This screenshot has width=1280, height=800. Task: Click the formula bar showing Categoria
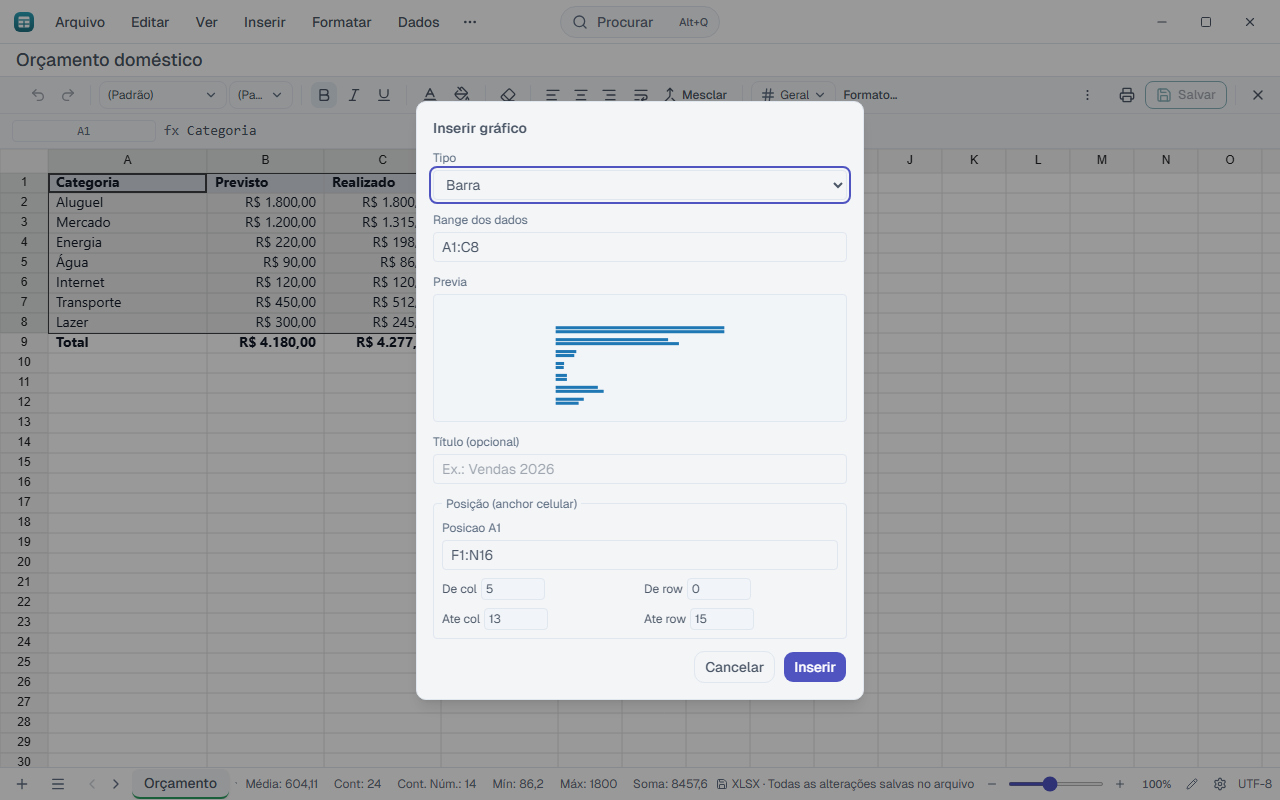[222, 131]
